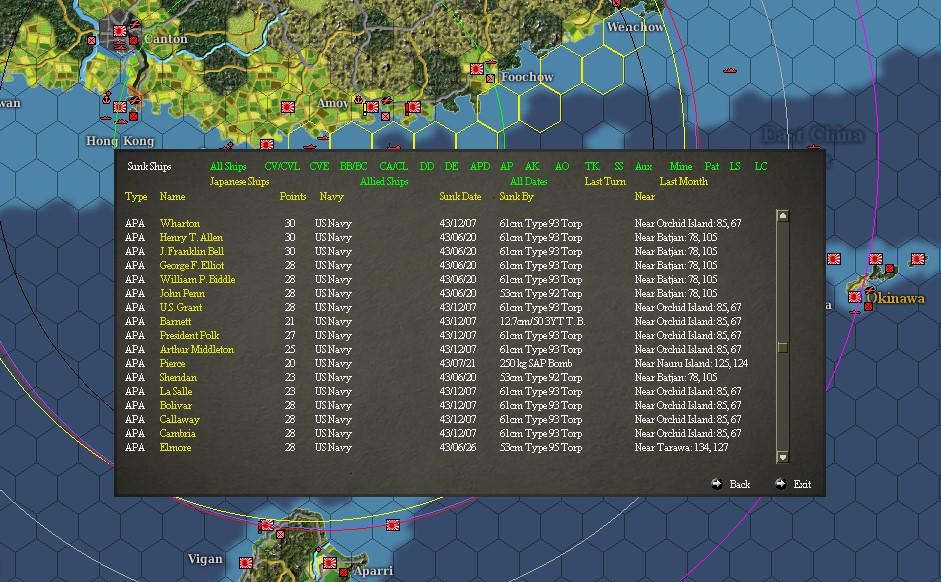Select the Amoy base flag icon
This screenshot has height=582, width=941.
pos(372,107)
